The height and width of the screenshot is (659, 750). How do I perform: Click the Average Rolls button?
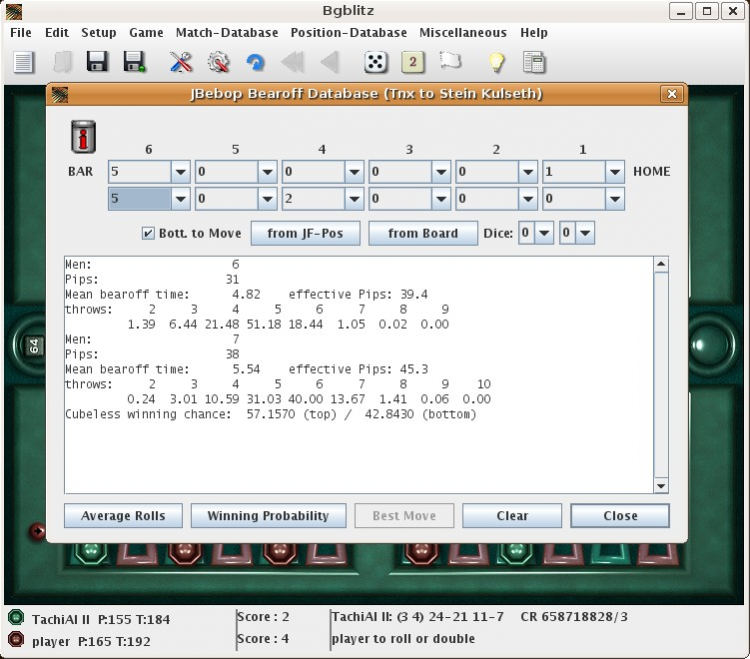point(123,516)
